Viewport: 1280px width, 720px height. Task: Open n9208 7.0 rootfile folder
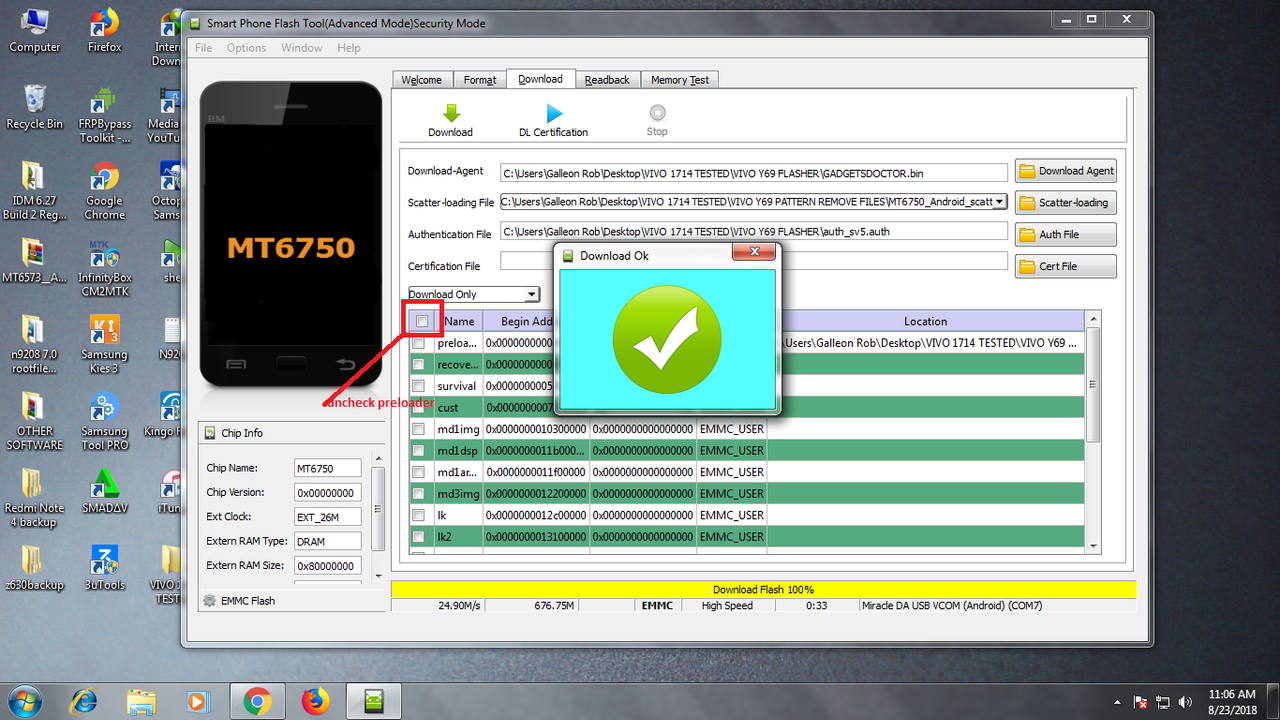pos(35,346)
